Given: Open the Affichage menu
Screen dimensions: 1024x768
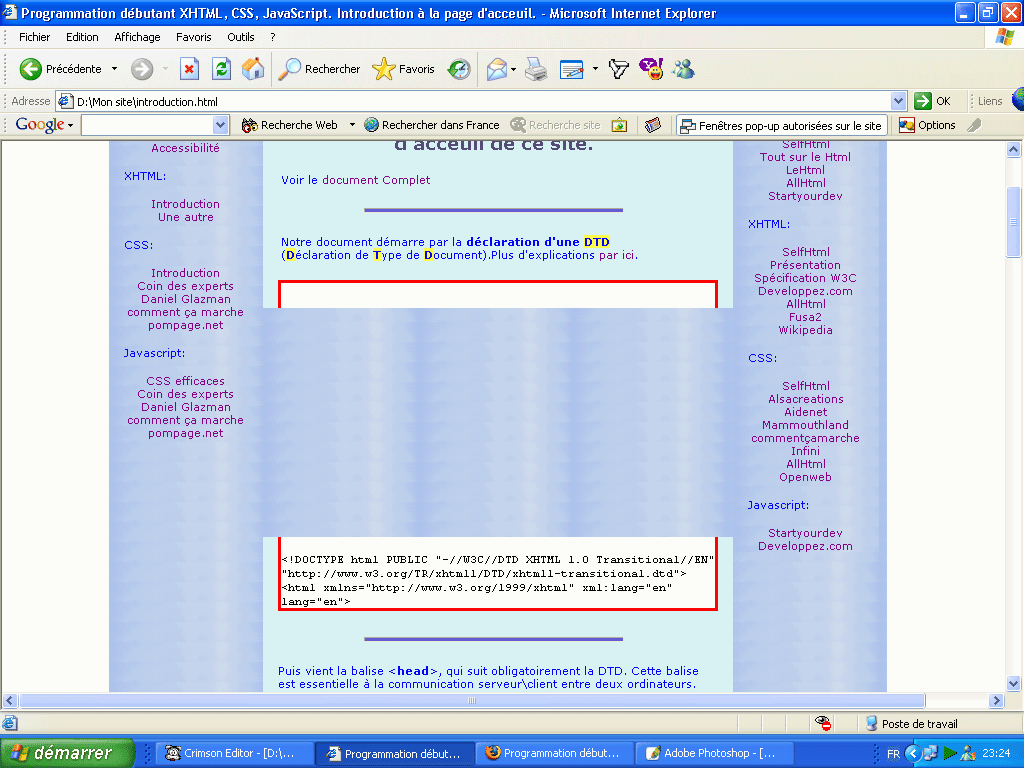Looking at the screenshot, I should coord(137,37).
